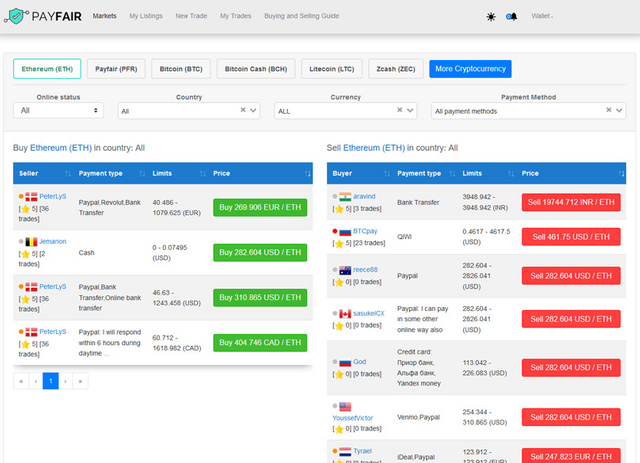This screenshot has width=640, height=463.
Task: Click the Dutch flag next to Tyrael
Action: click(345, 452)
